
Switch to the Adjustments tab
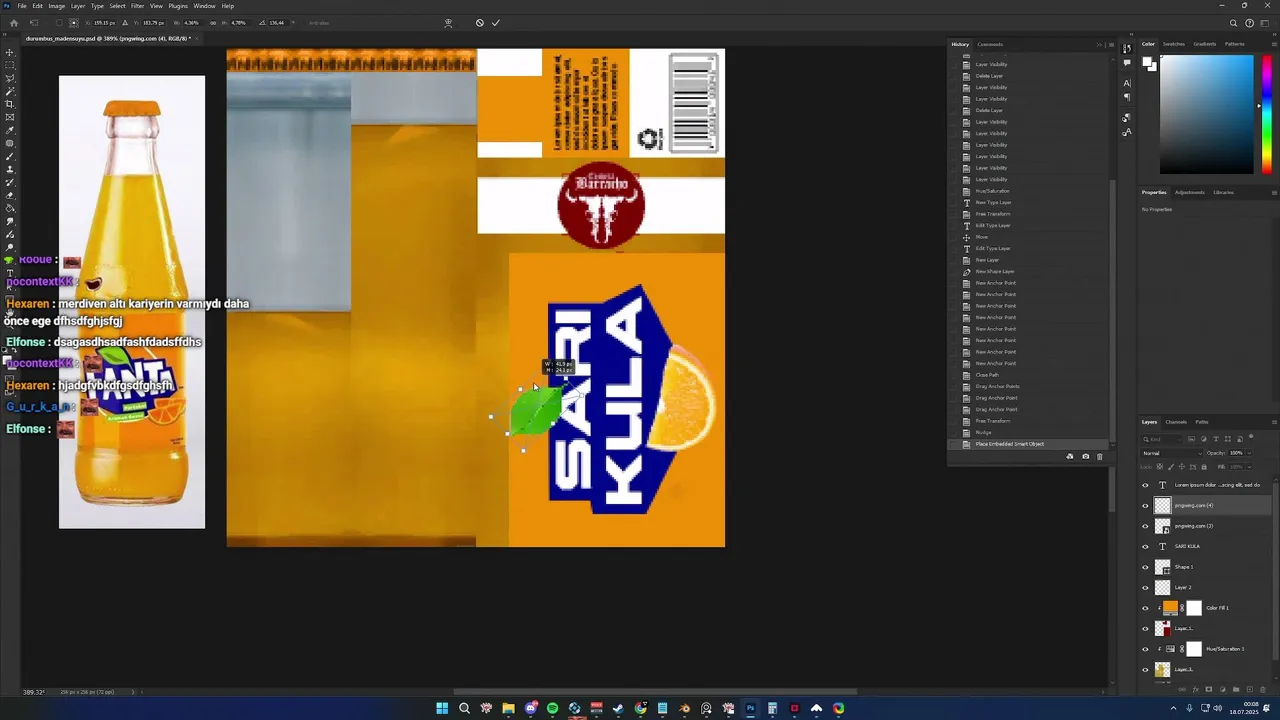pyautogui.click(x=1190, y=192)
